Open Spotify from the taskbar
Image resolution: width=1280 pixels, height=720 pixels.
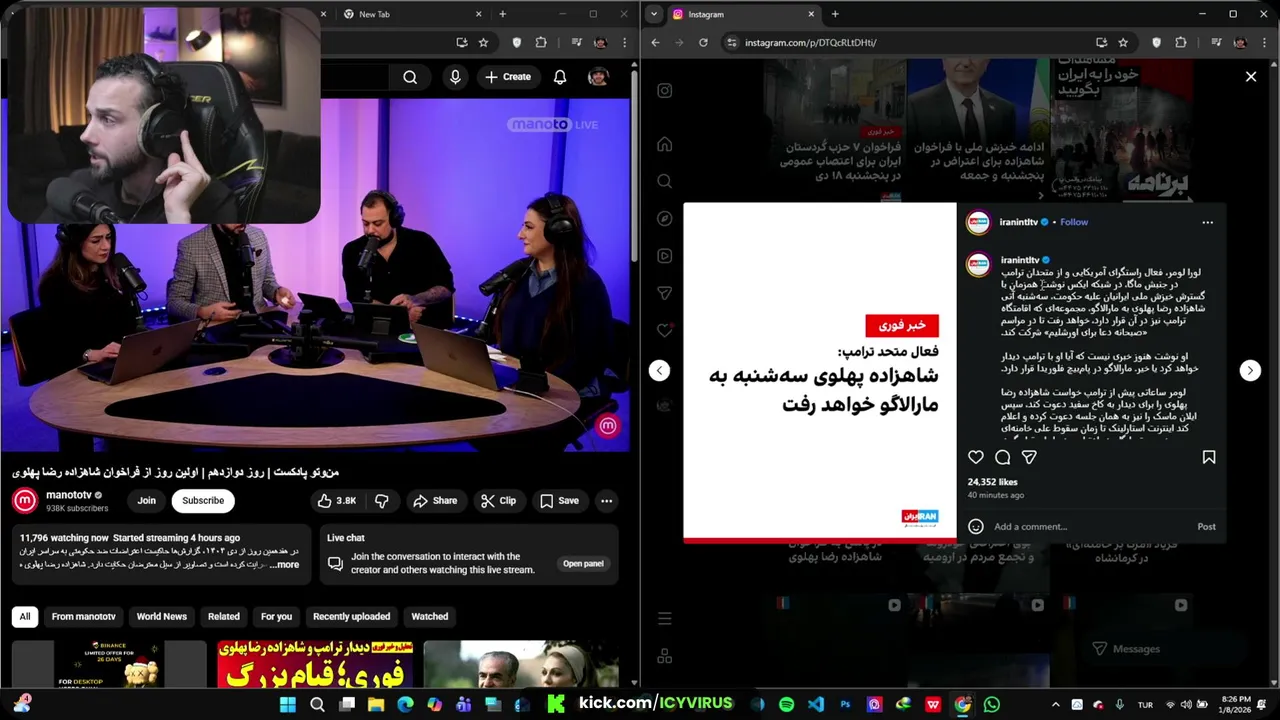coord(787,704)
